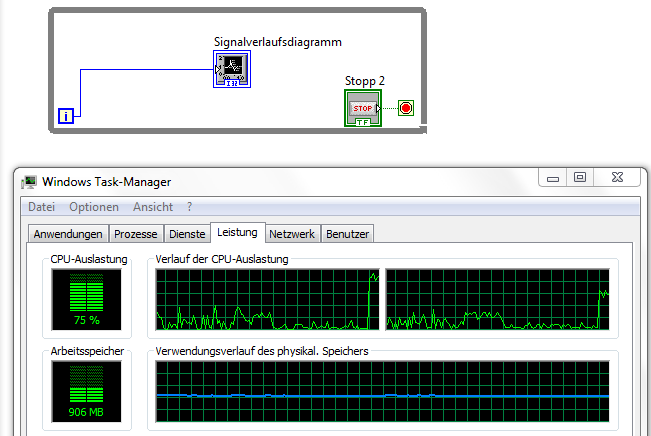This screenshot has width=651, height=436.
Task: Switch to the Benutzer tab
Action: coord(348,234)
